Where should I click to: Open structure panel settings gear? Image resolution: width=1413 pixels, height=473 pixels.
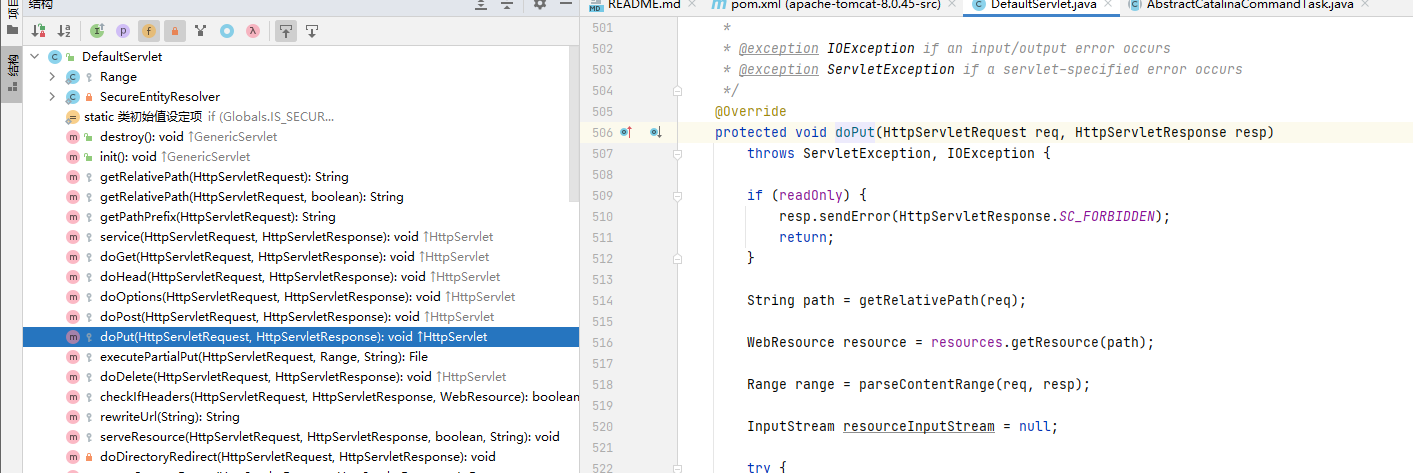[x=540, y=5]
